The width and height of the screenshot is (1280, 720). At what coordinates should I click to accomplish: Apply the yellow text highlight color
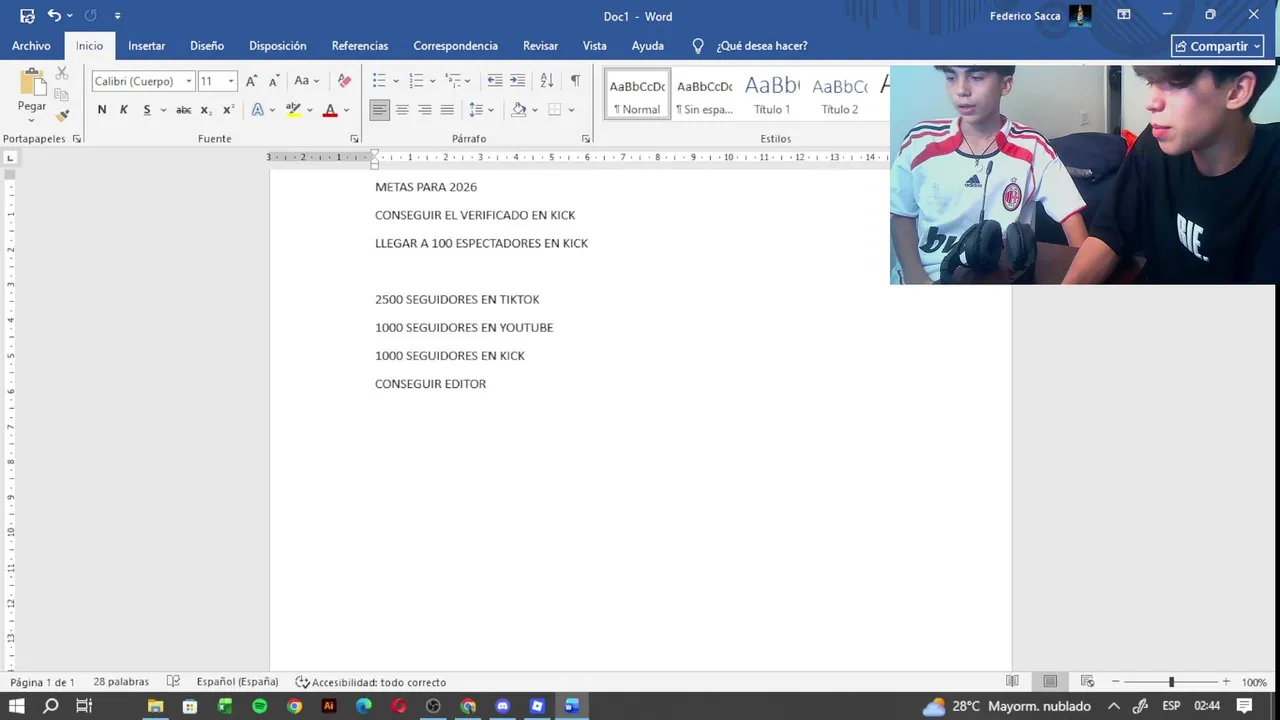(x=293, y=110)
